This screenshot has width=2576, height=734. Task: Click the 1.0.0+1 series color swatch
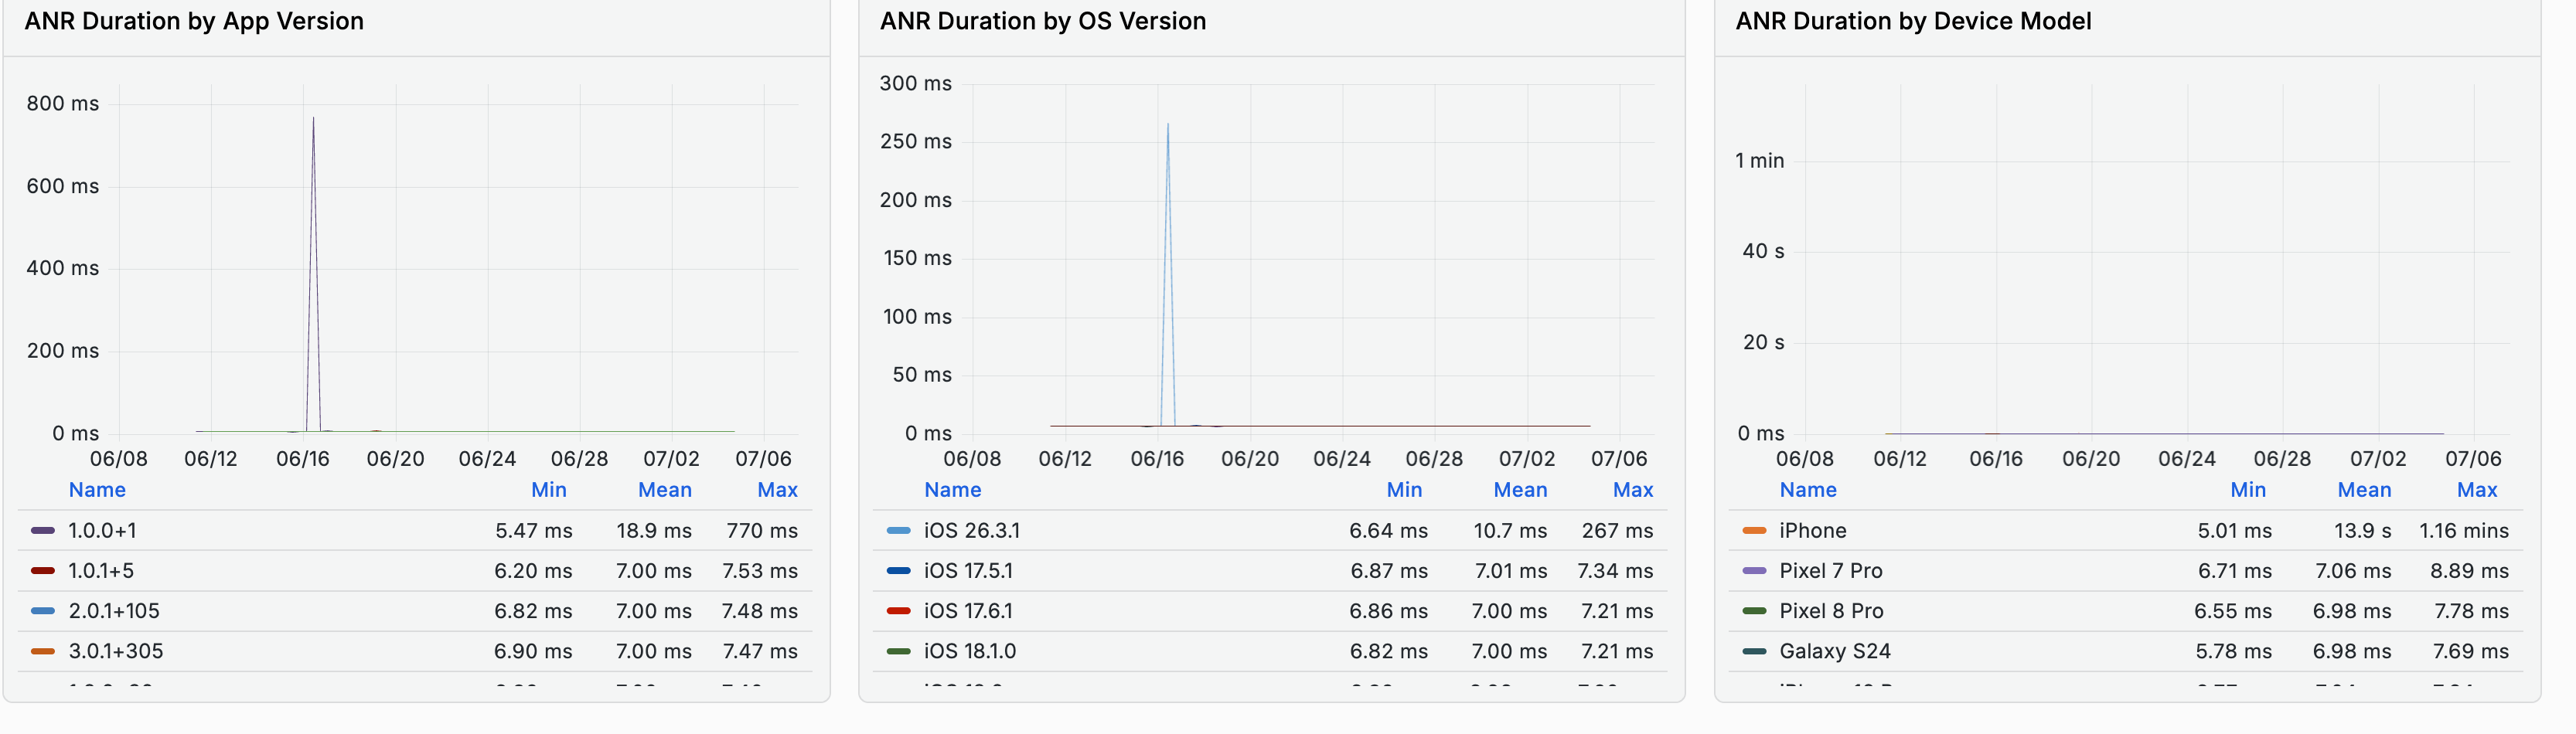(x=43, y=531)
